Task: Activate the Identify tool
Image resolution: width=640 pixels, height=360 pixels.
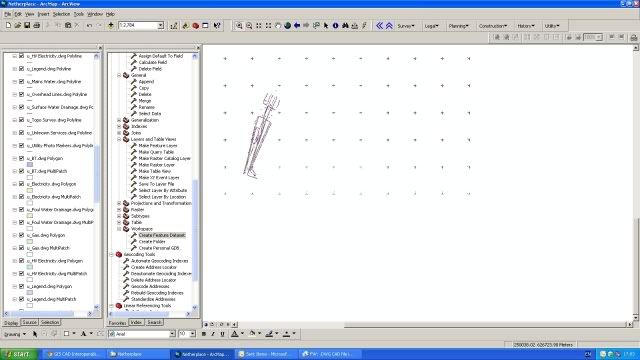Action: coord(336,26)
